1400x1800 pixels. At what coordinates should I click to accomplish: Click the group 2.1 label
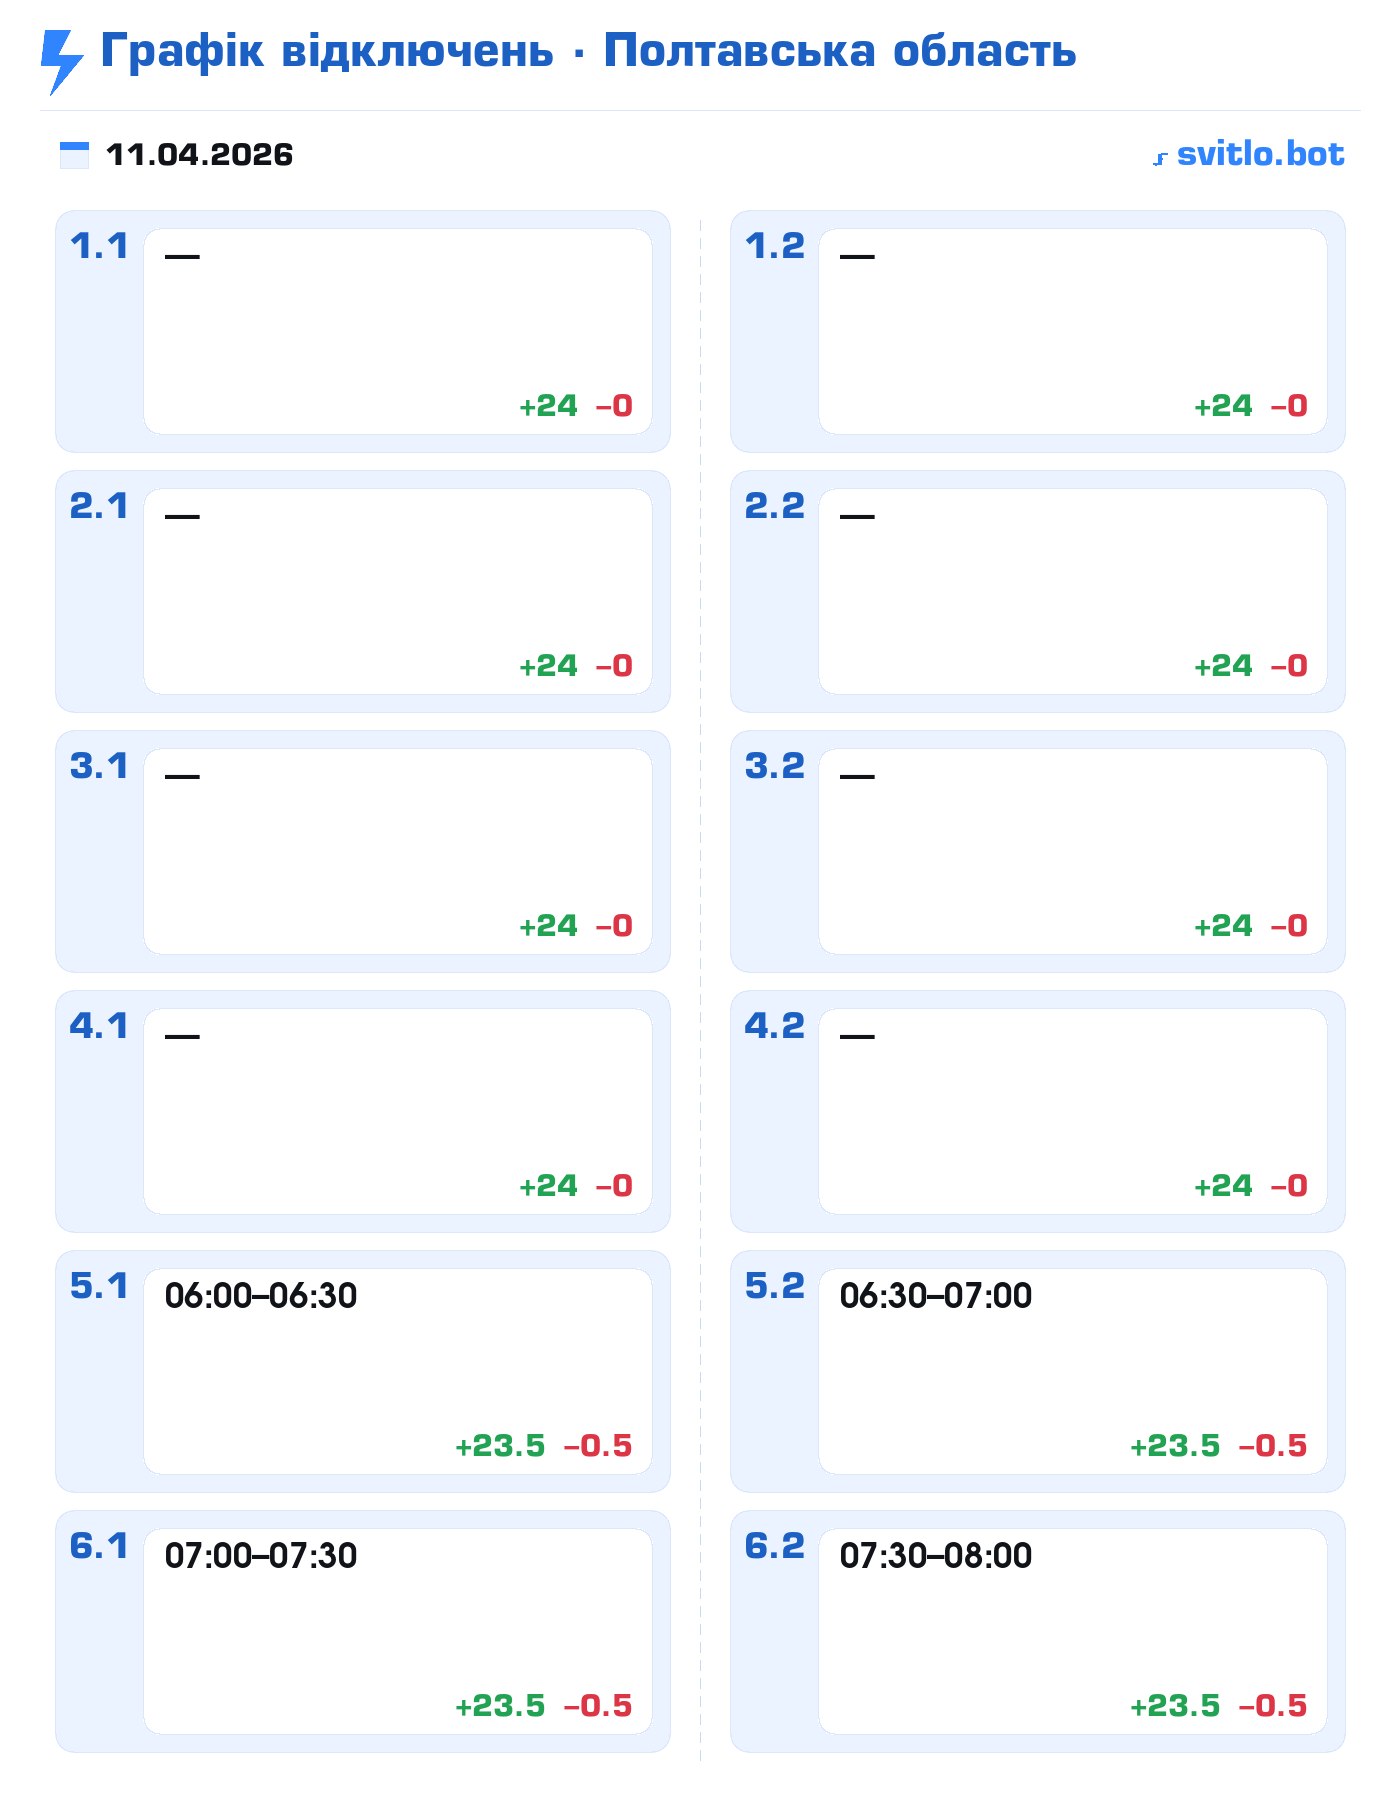click(99, 506)
